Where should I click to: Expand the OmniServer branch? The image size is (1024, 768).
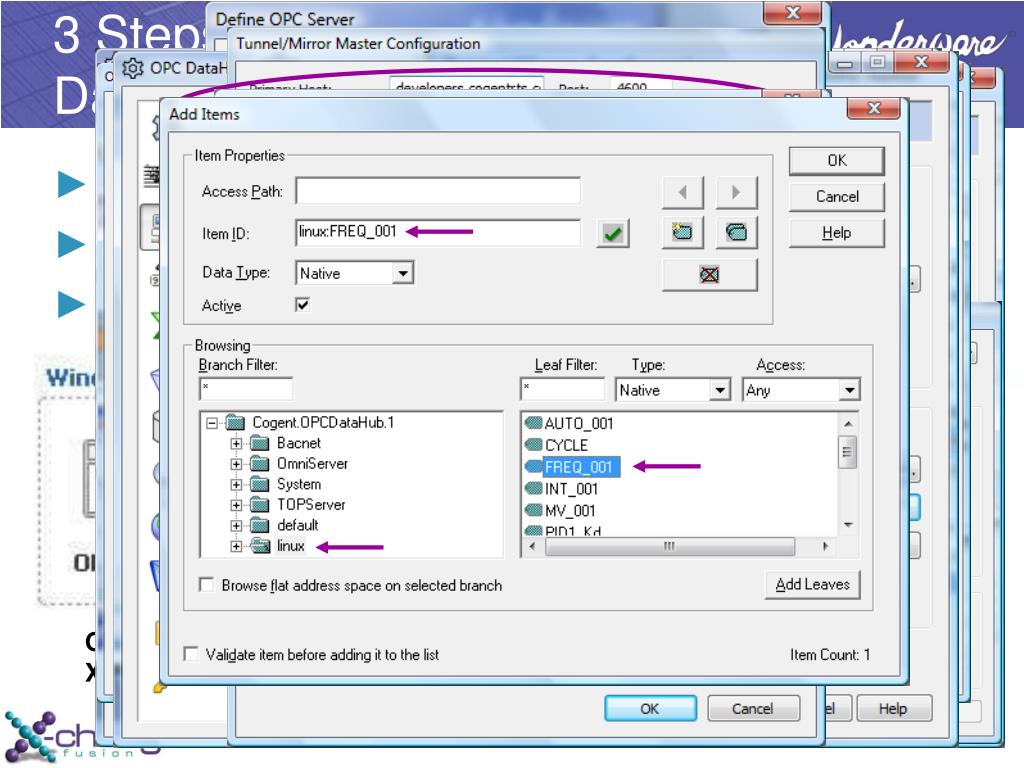pos(236,464)
